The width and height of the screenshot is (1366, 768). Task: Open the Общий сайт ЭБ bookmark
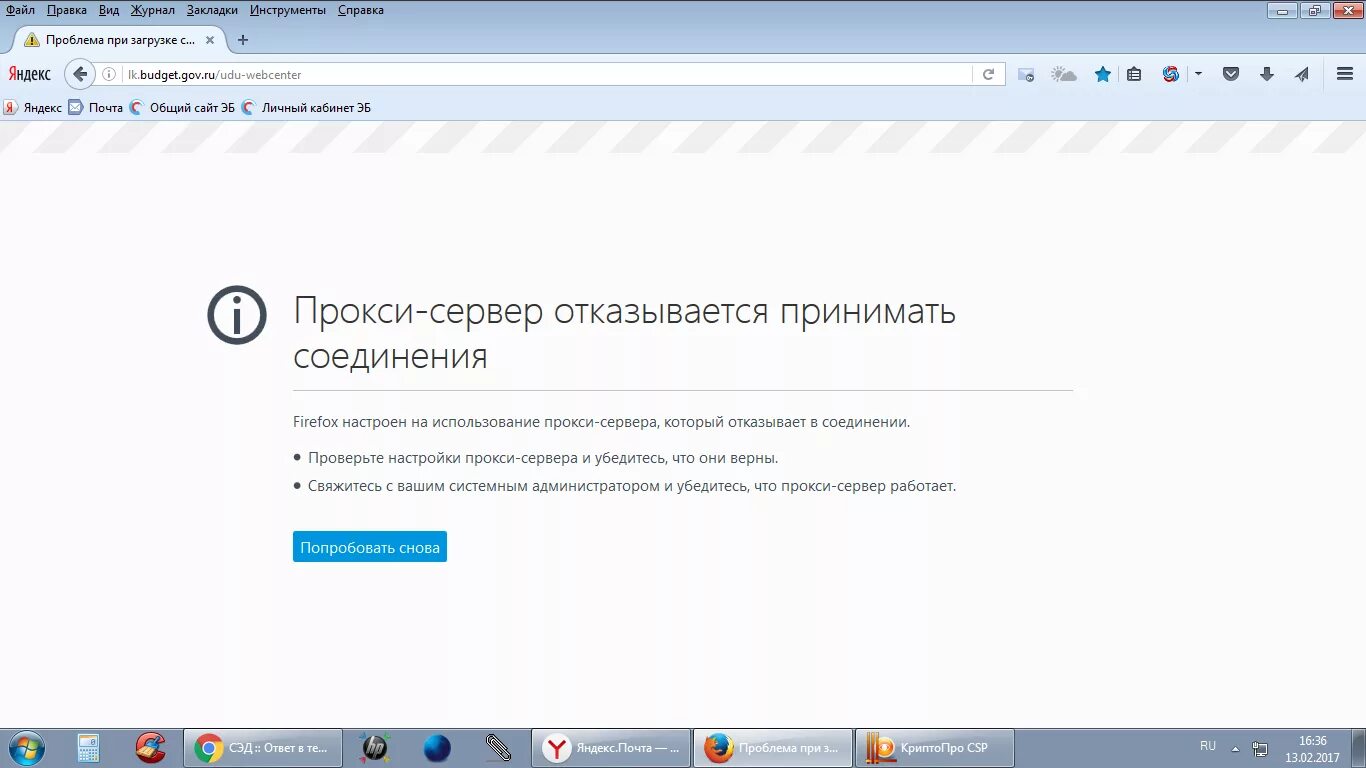click(182, 108)
